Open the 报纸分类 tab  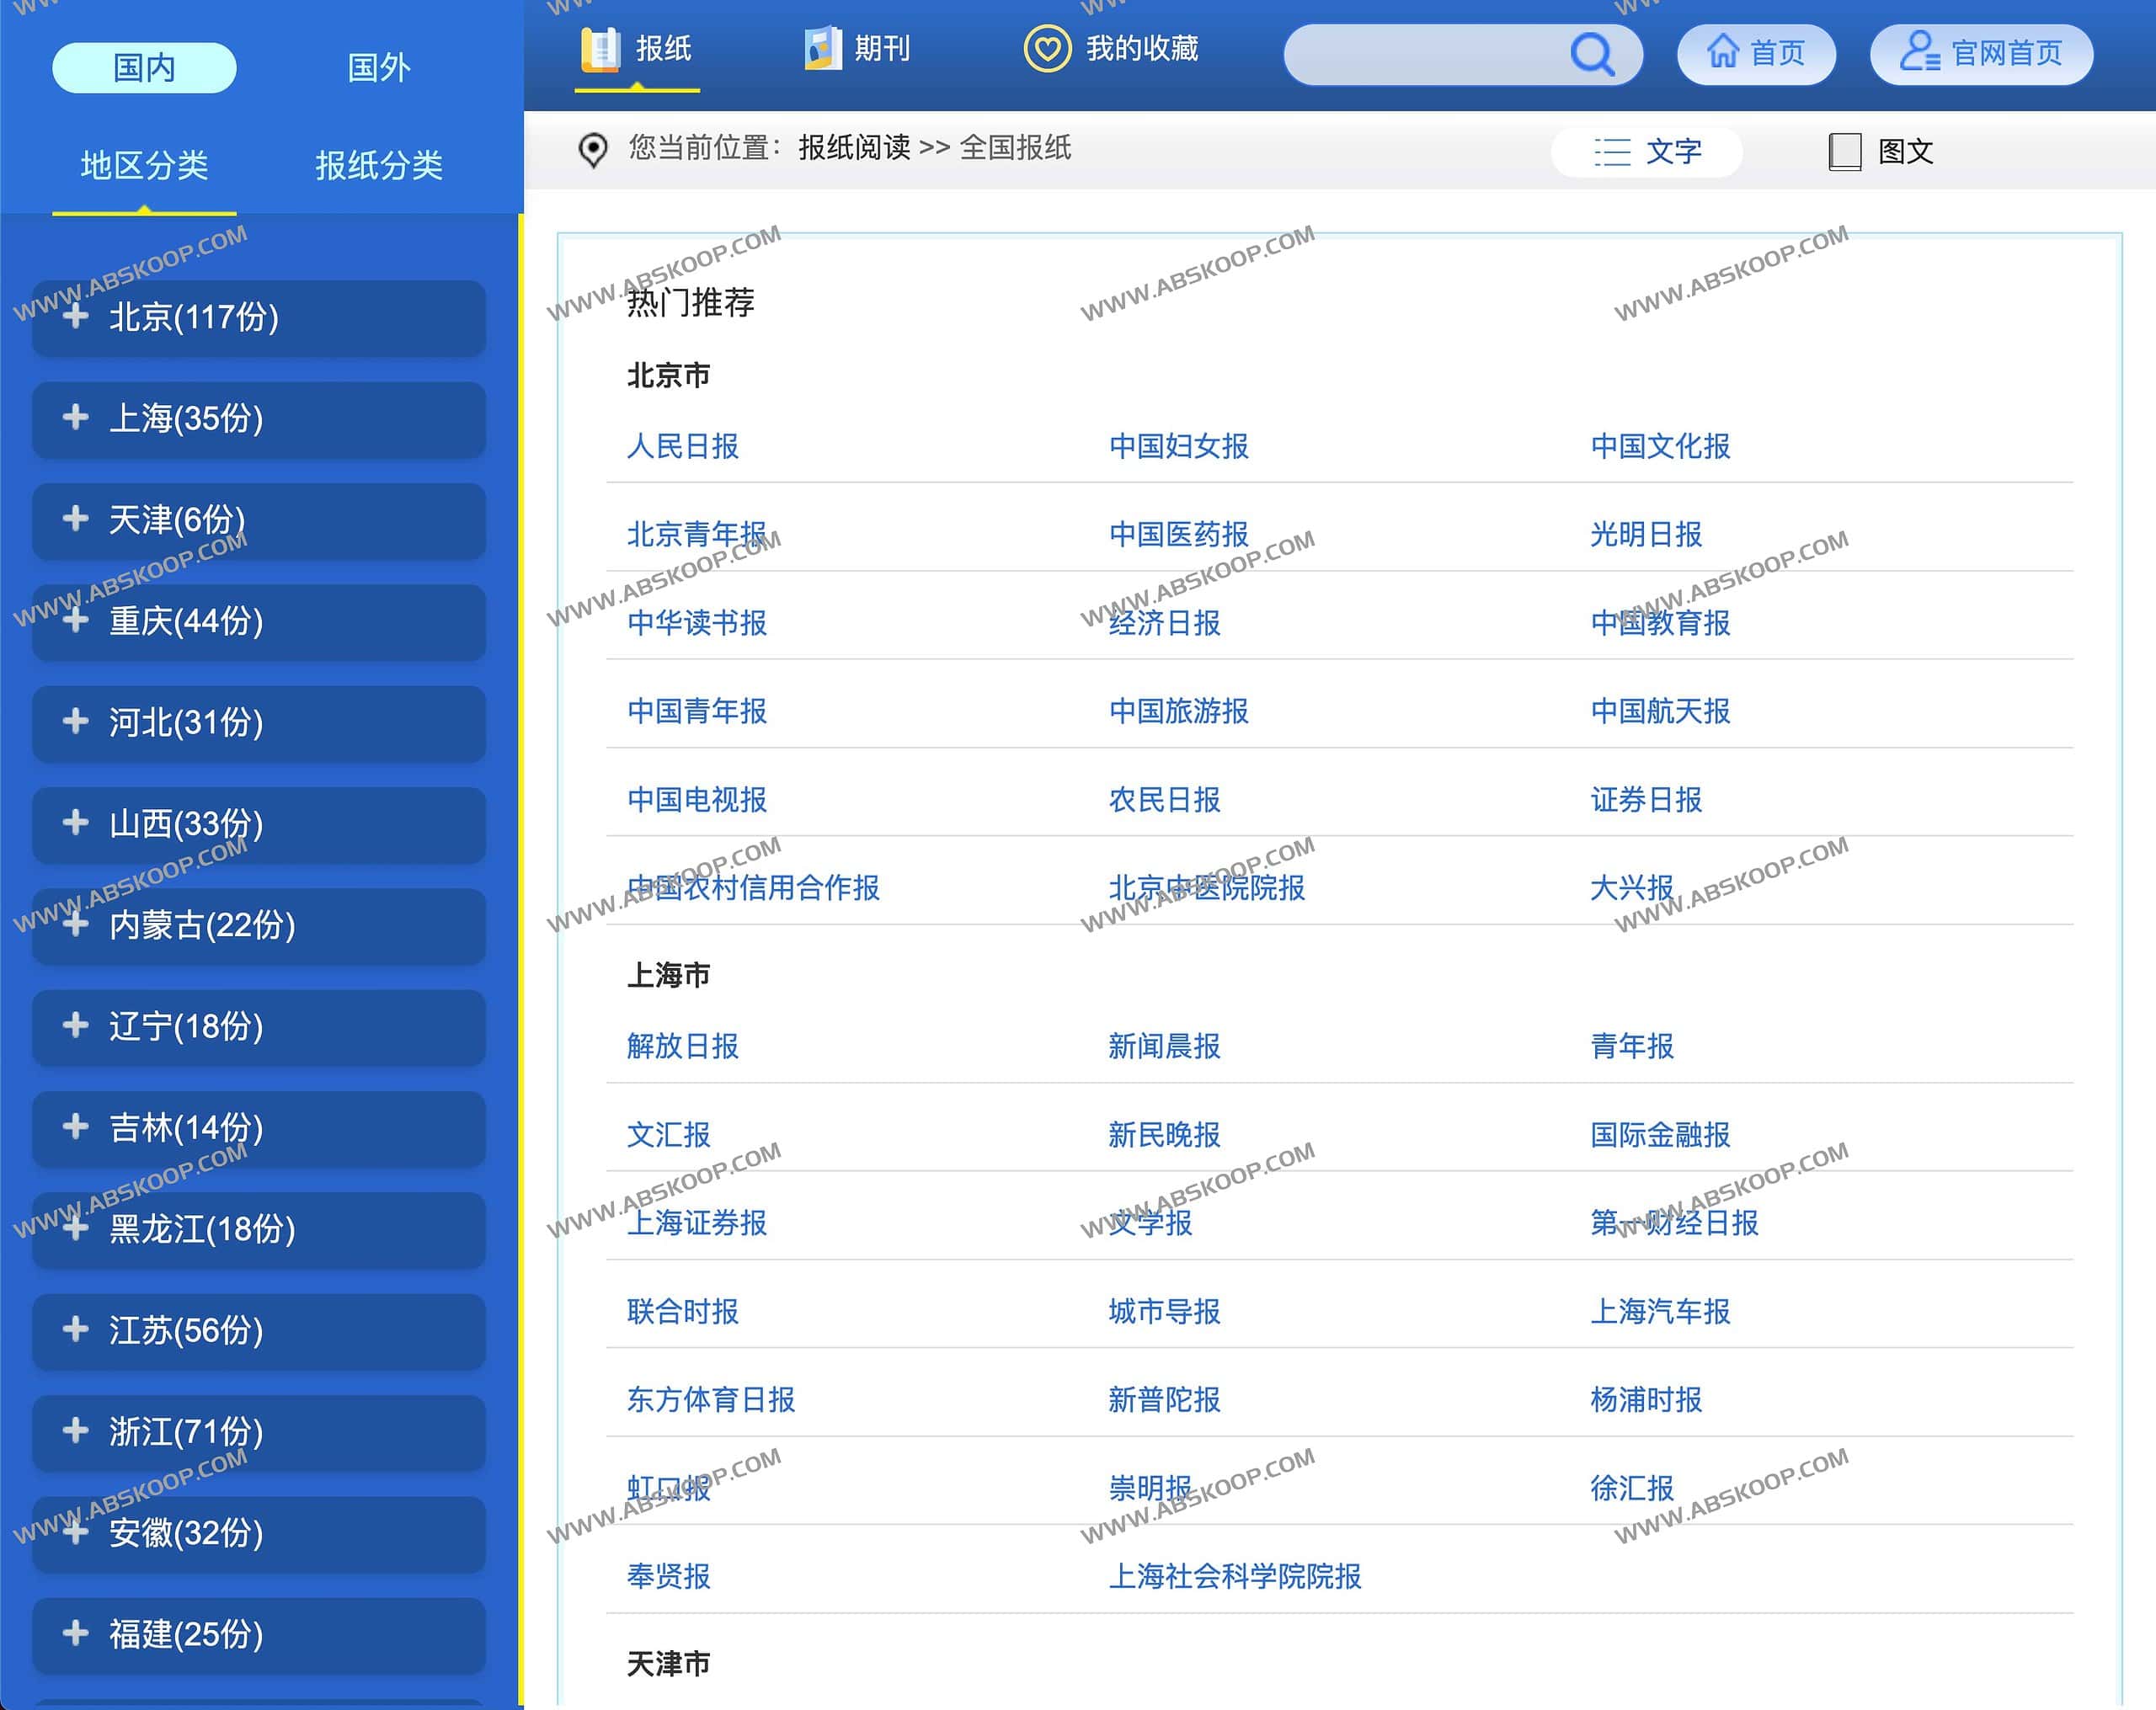coord(378,165)
